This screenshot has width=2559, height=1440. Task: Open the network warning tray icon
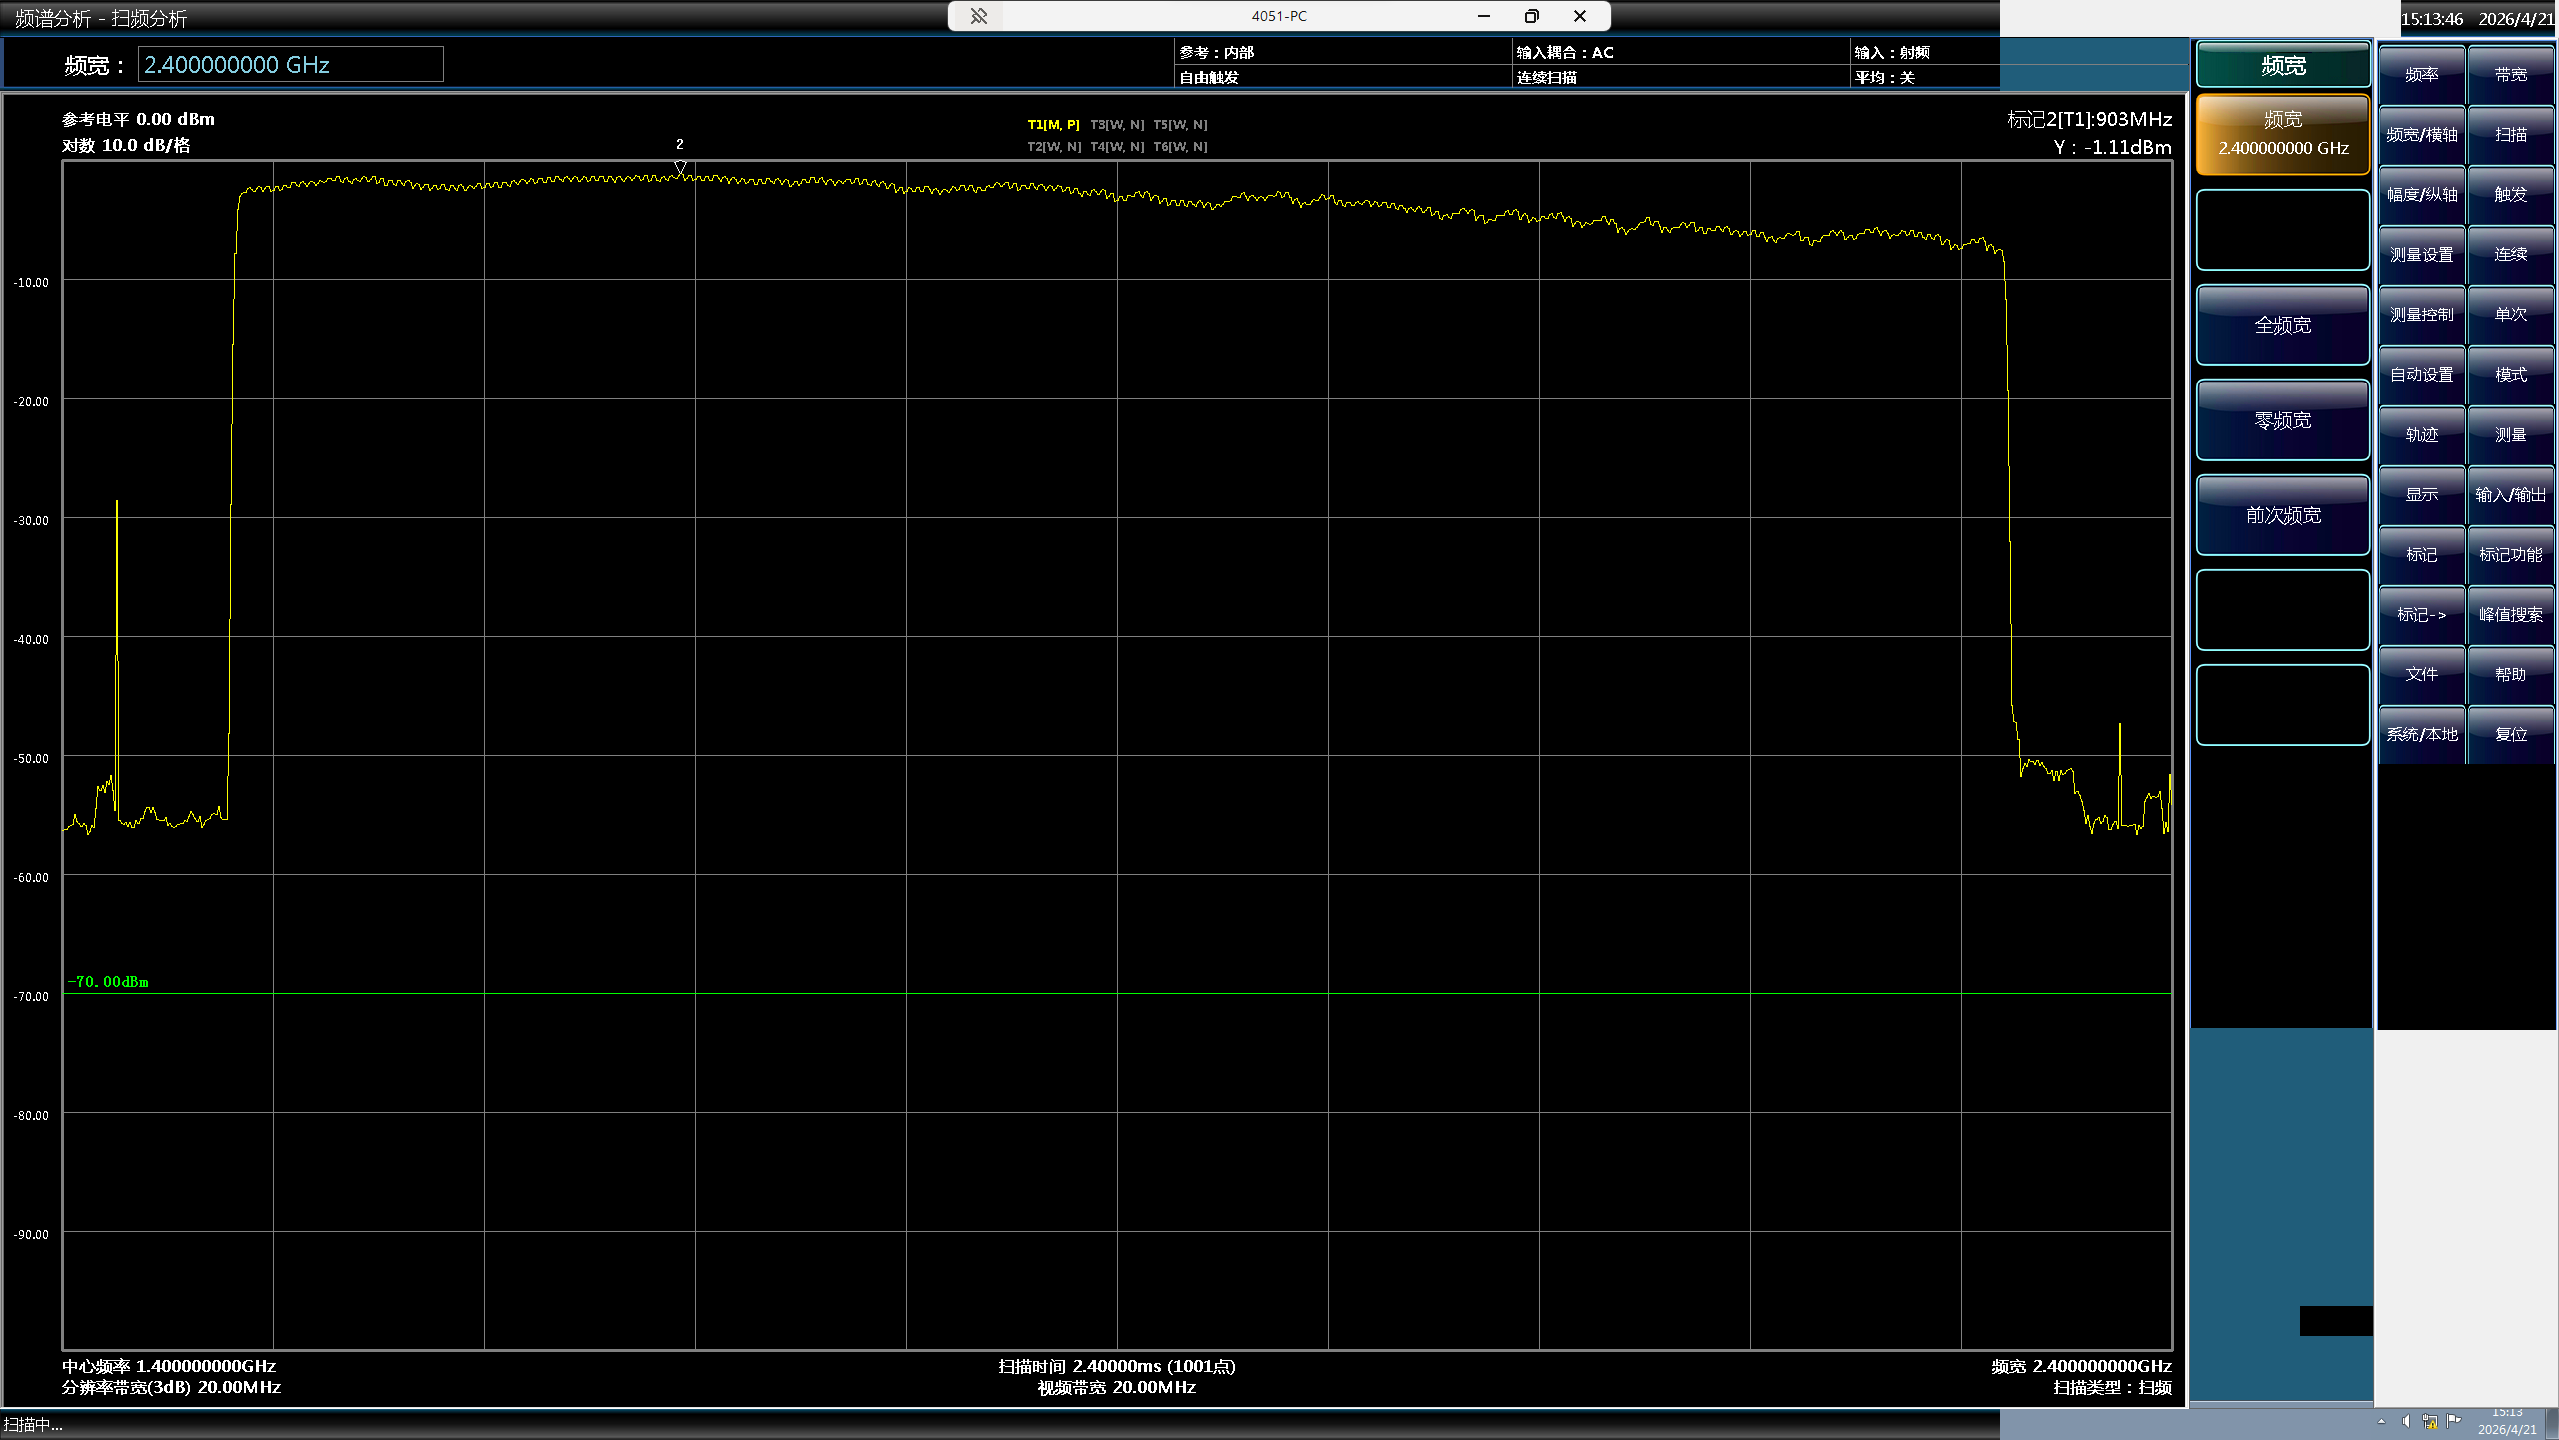click(x=2429, y=1421)
